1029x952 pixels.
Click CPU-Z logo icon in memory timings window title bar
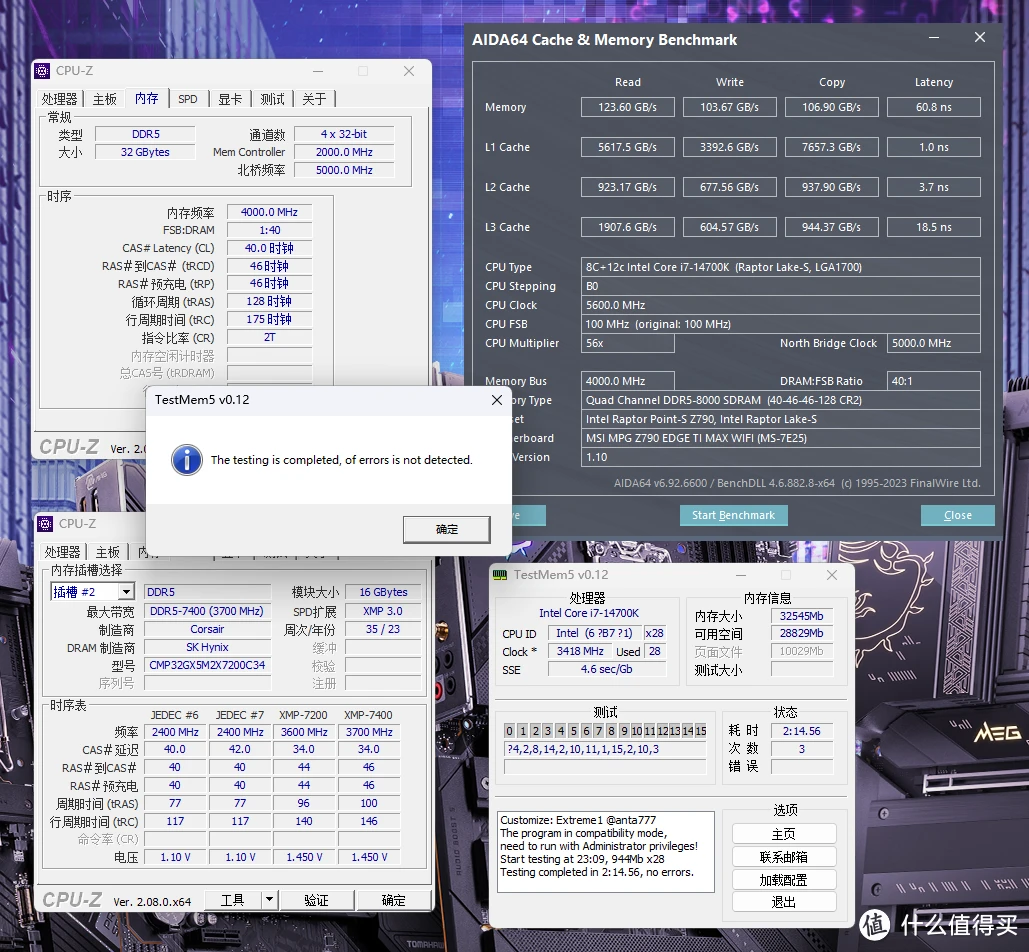[x=42, y=71]
